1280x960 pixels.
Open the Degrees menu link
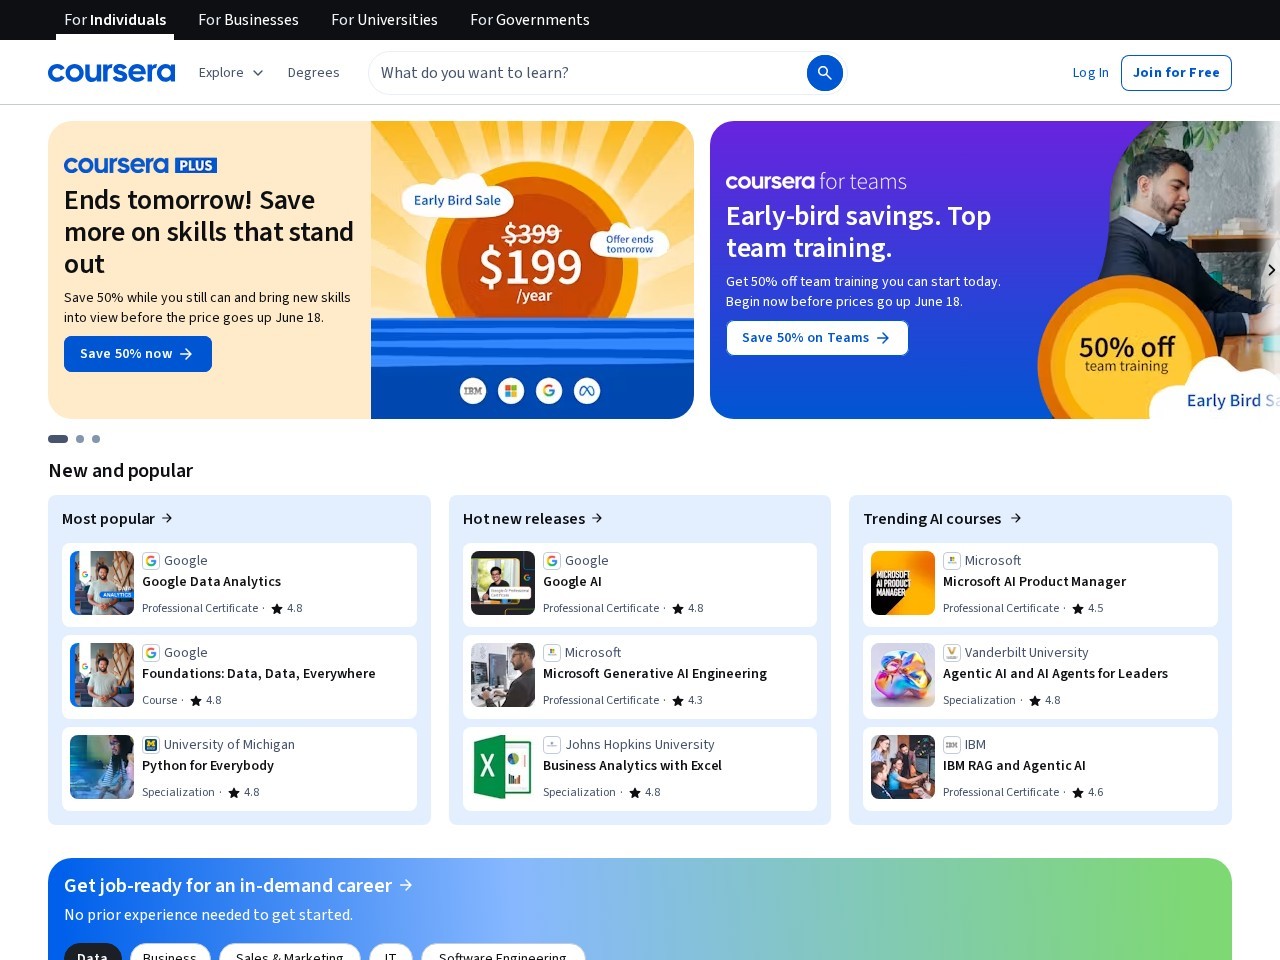point(313,73)
